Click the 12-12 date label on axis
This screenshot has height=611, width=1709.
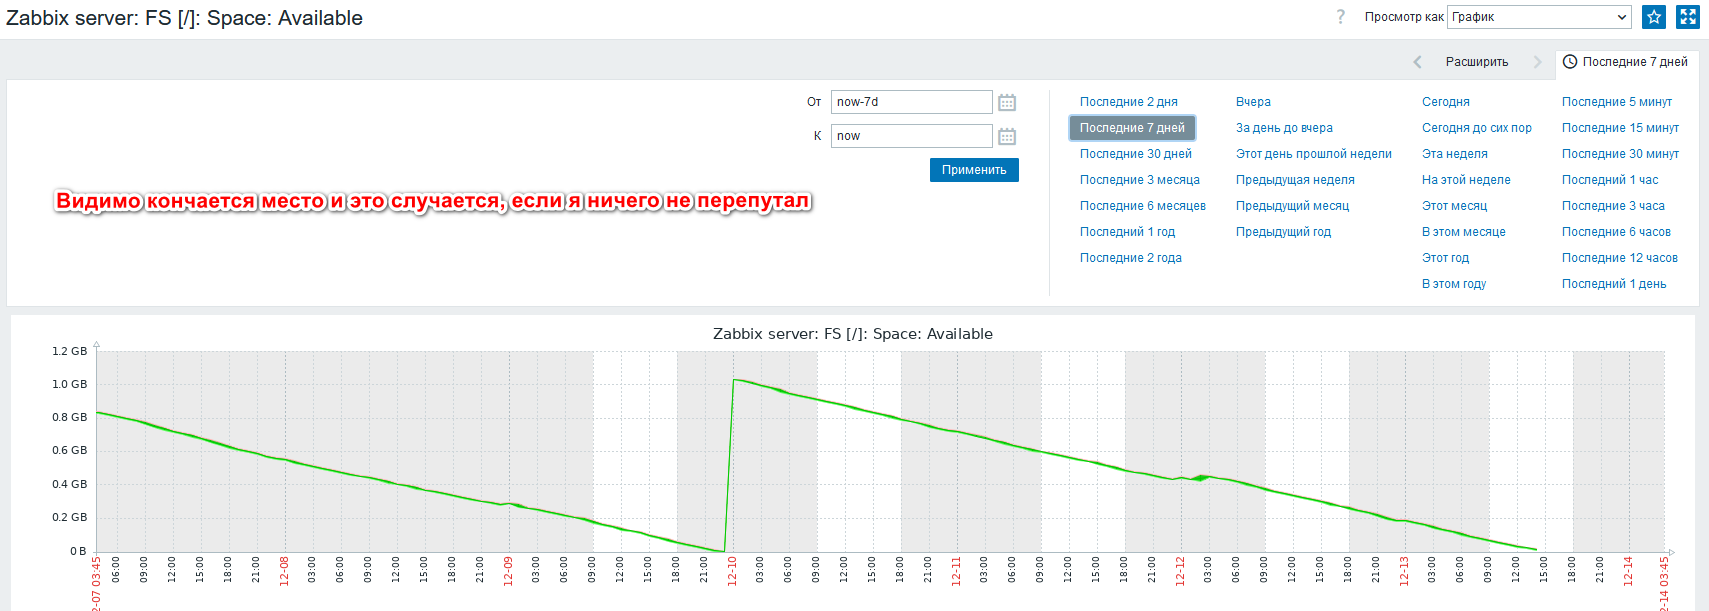coord(1180,571)
